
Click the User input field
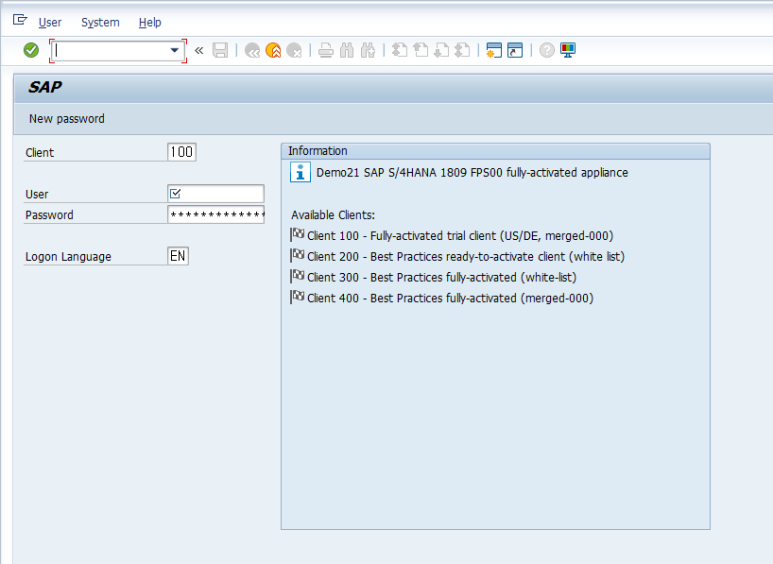coord(216,194)
